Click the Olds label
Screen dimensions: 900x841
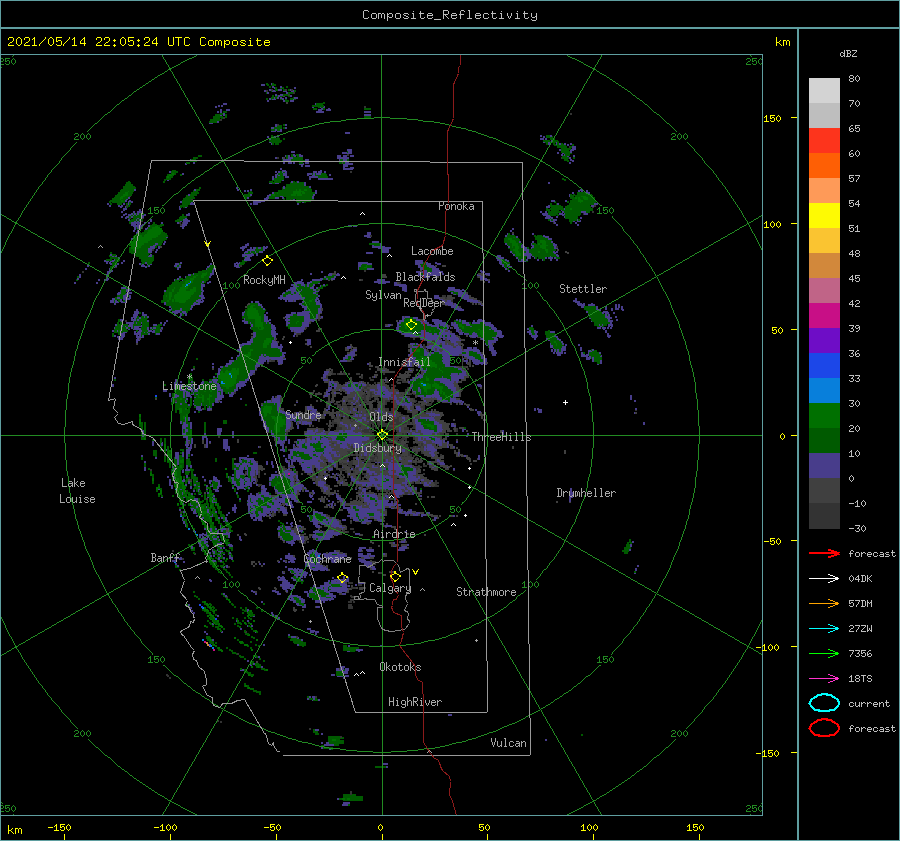coord(381,417)
